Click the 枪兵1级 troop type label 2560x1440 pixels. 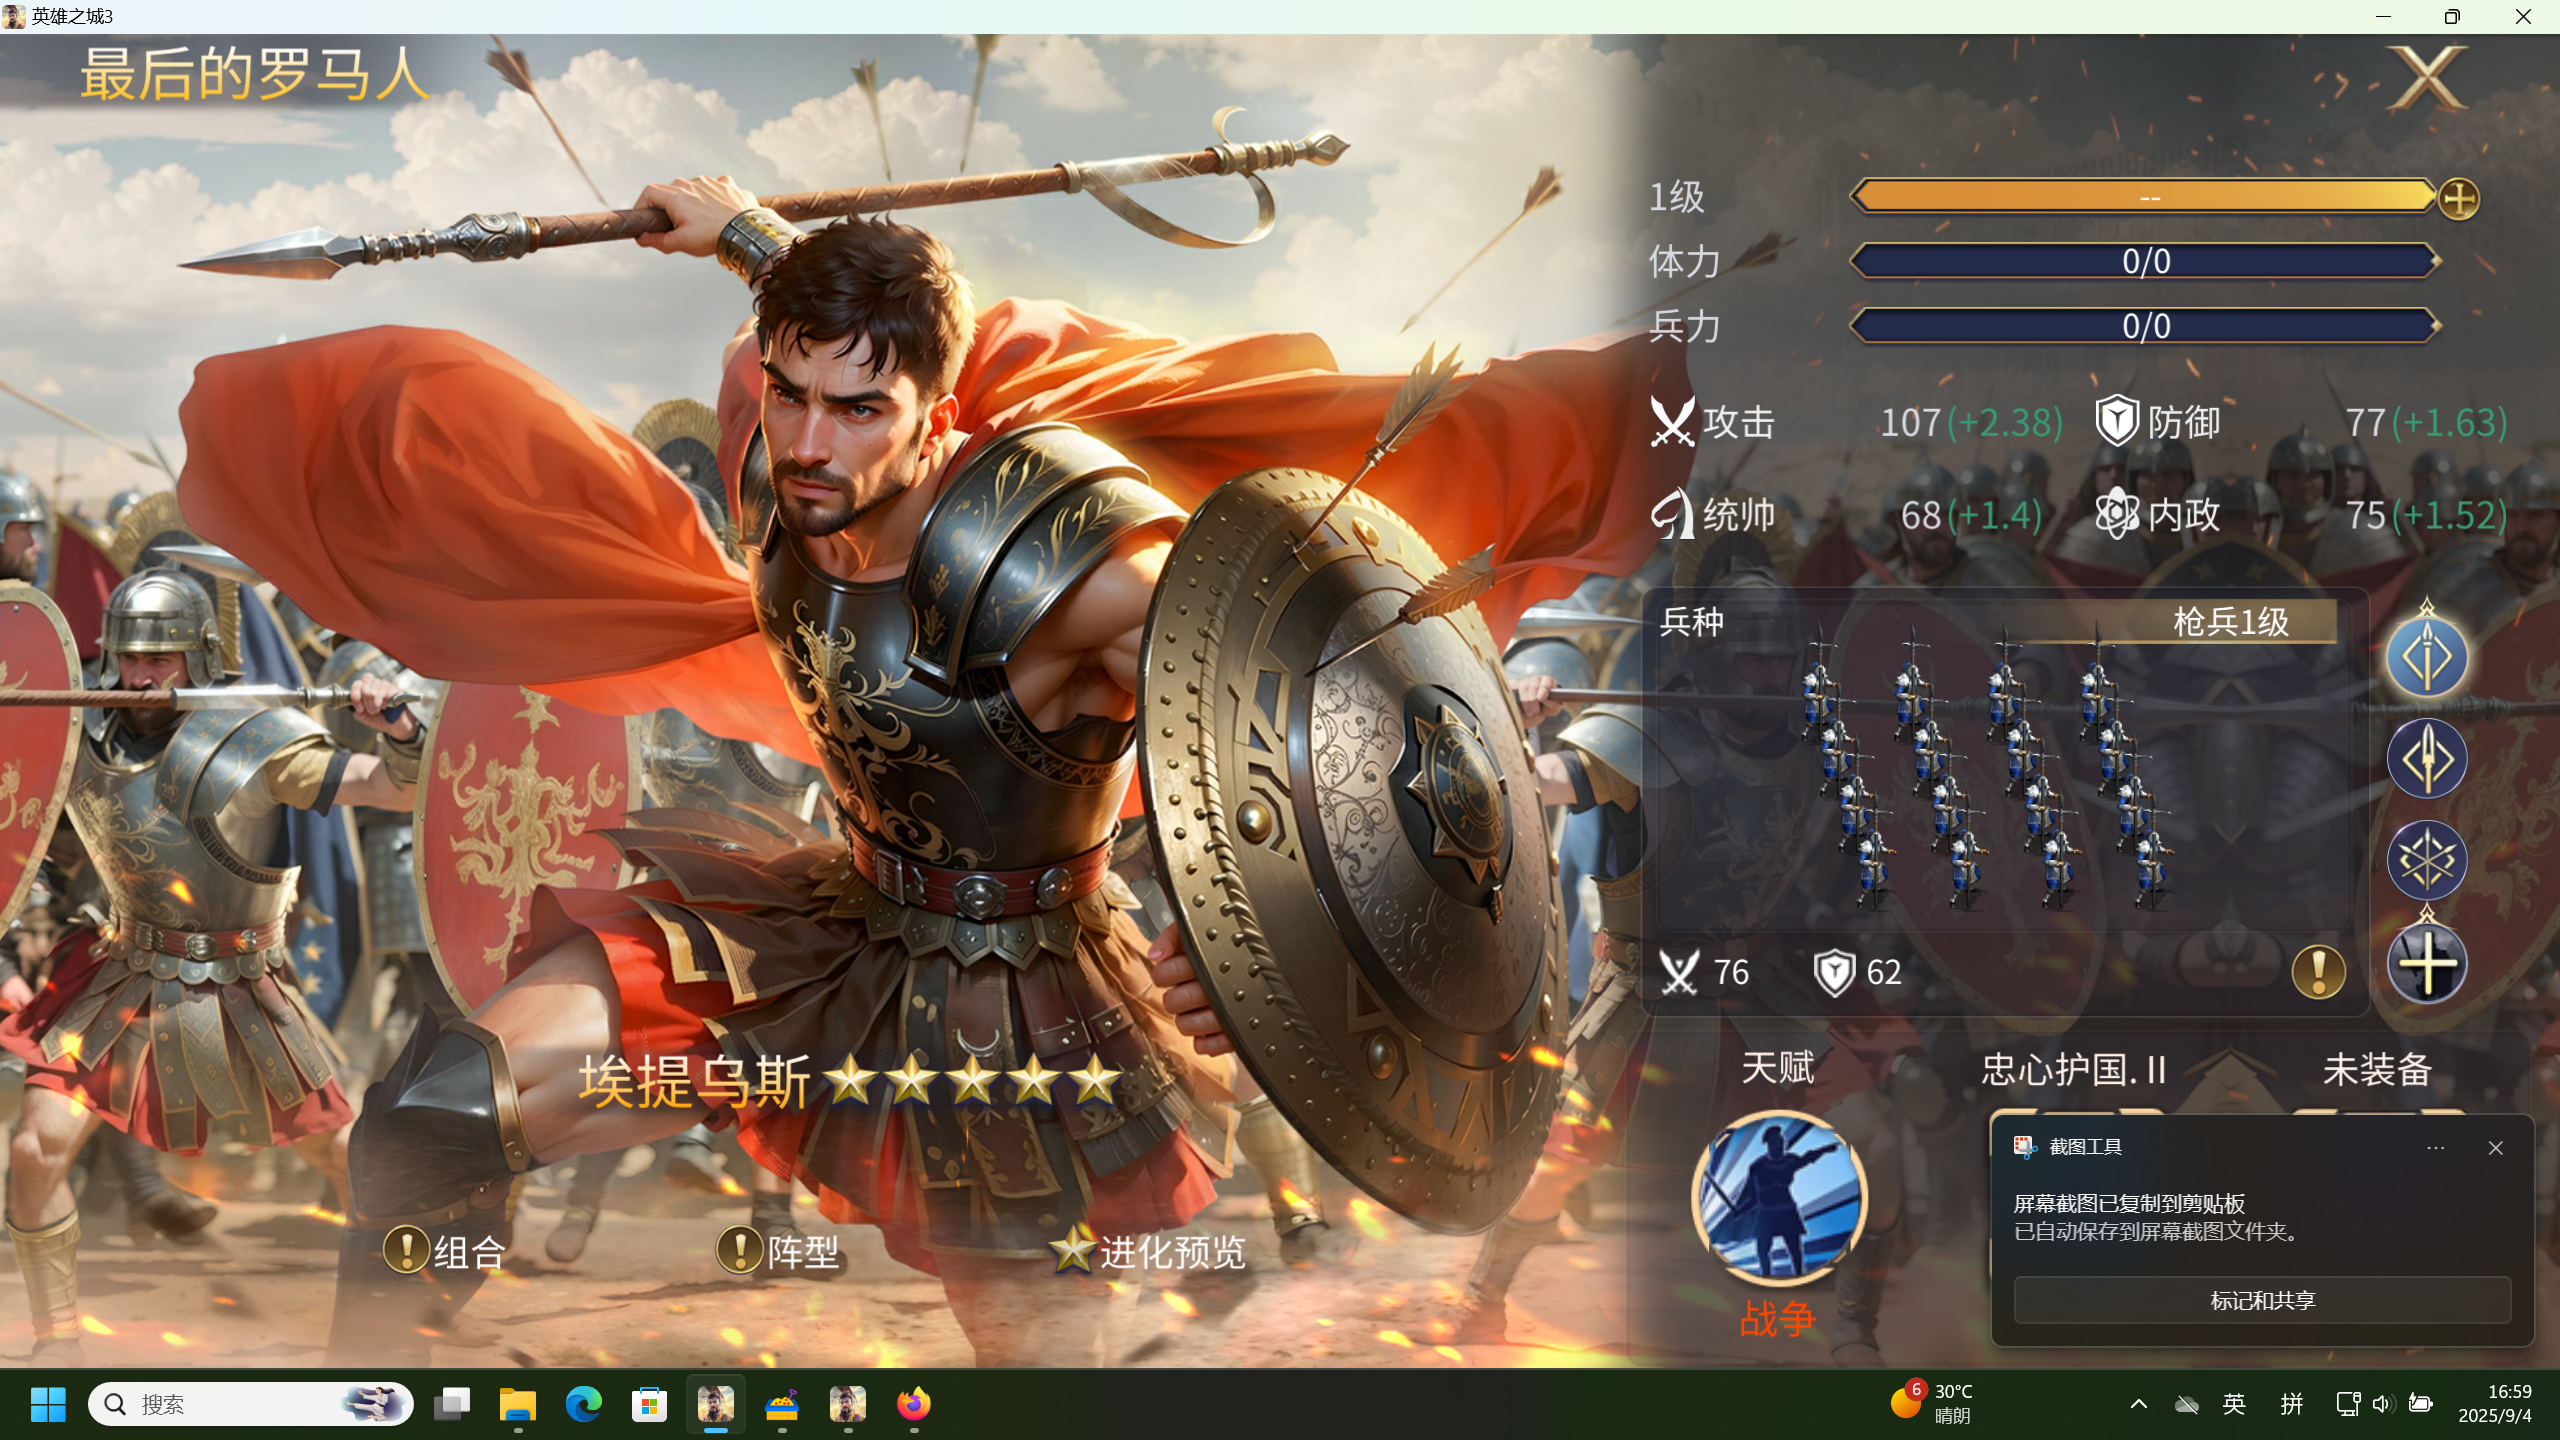2231,621
